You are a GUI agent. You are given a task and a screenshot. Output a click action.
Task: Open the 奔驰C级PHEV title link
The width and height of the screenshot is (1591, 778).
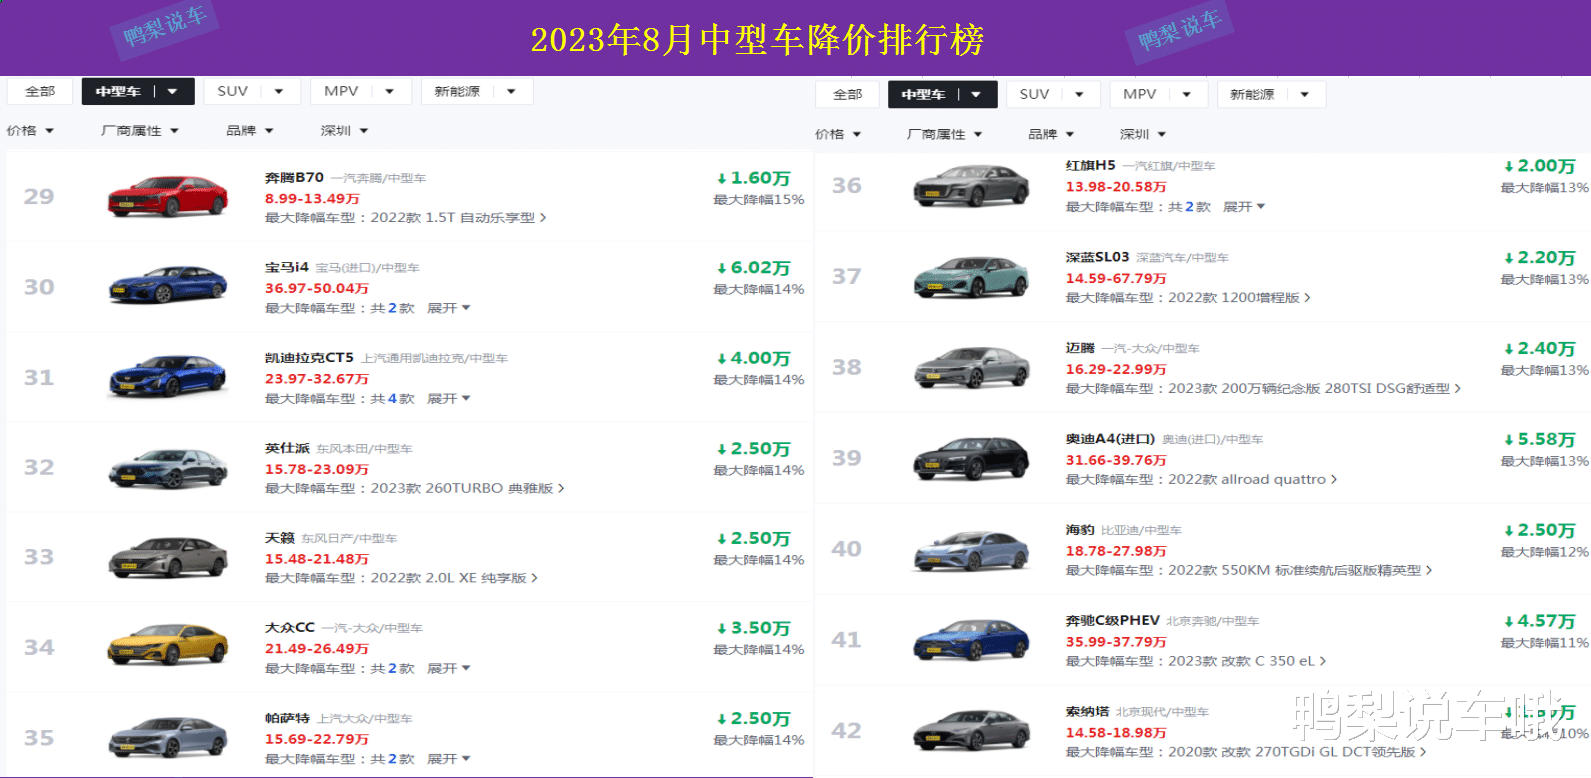(1112, 620)
